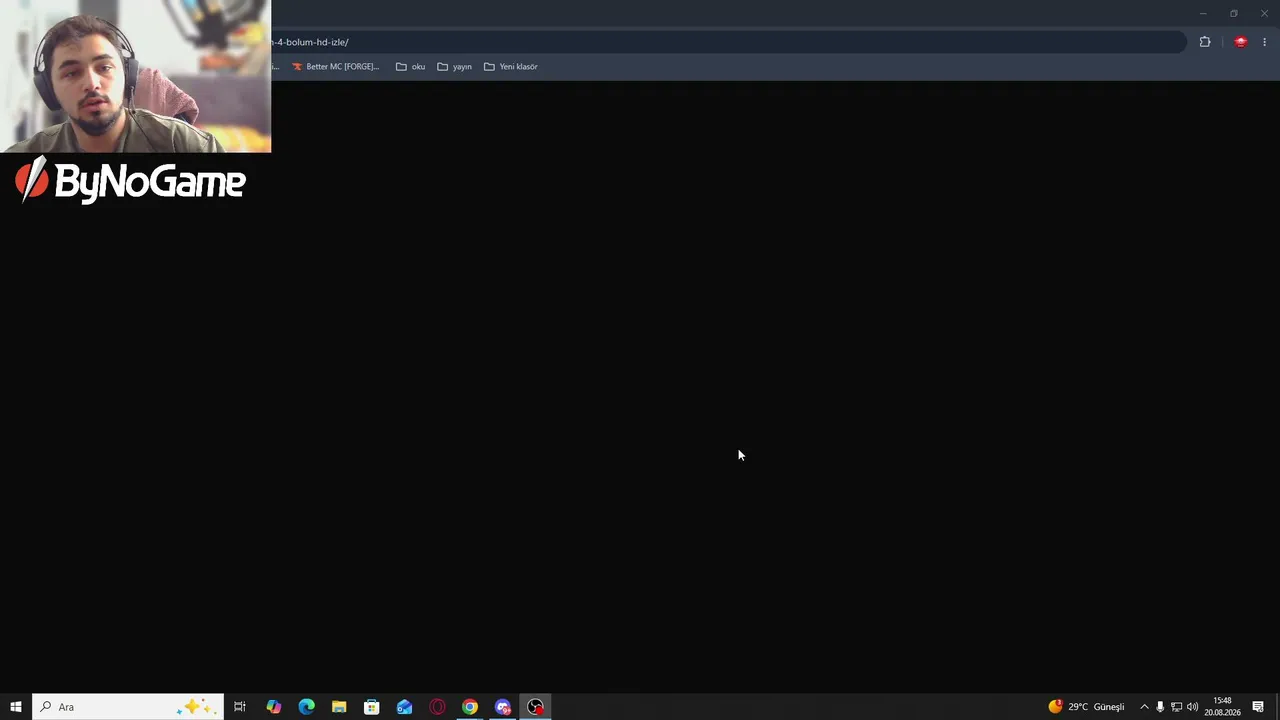Click the microphone tray icon
1280x720 pixels.
click(x=1160, y=707)
